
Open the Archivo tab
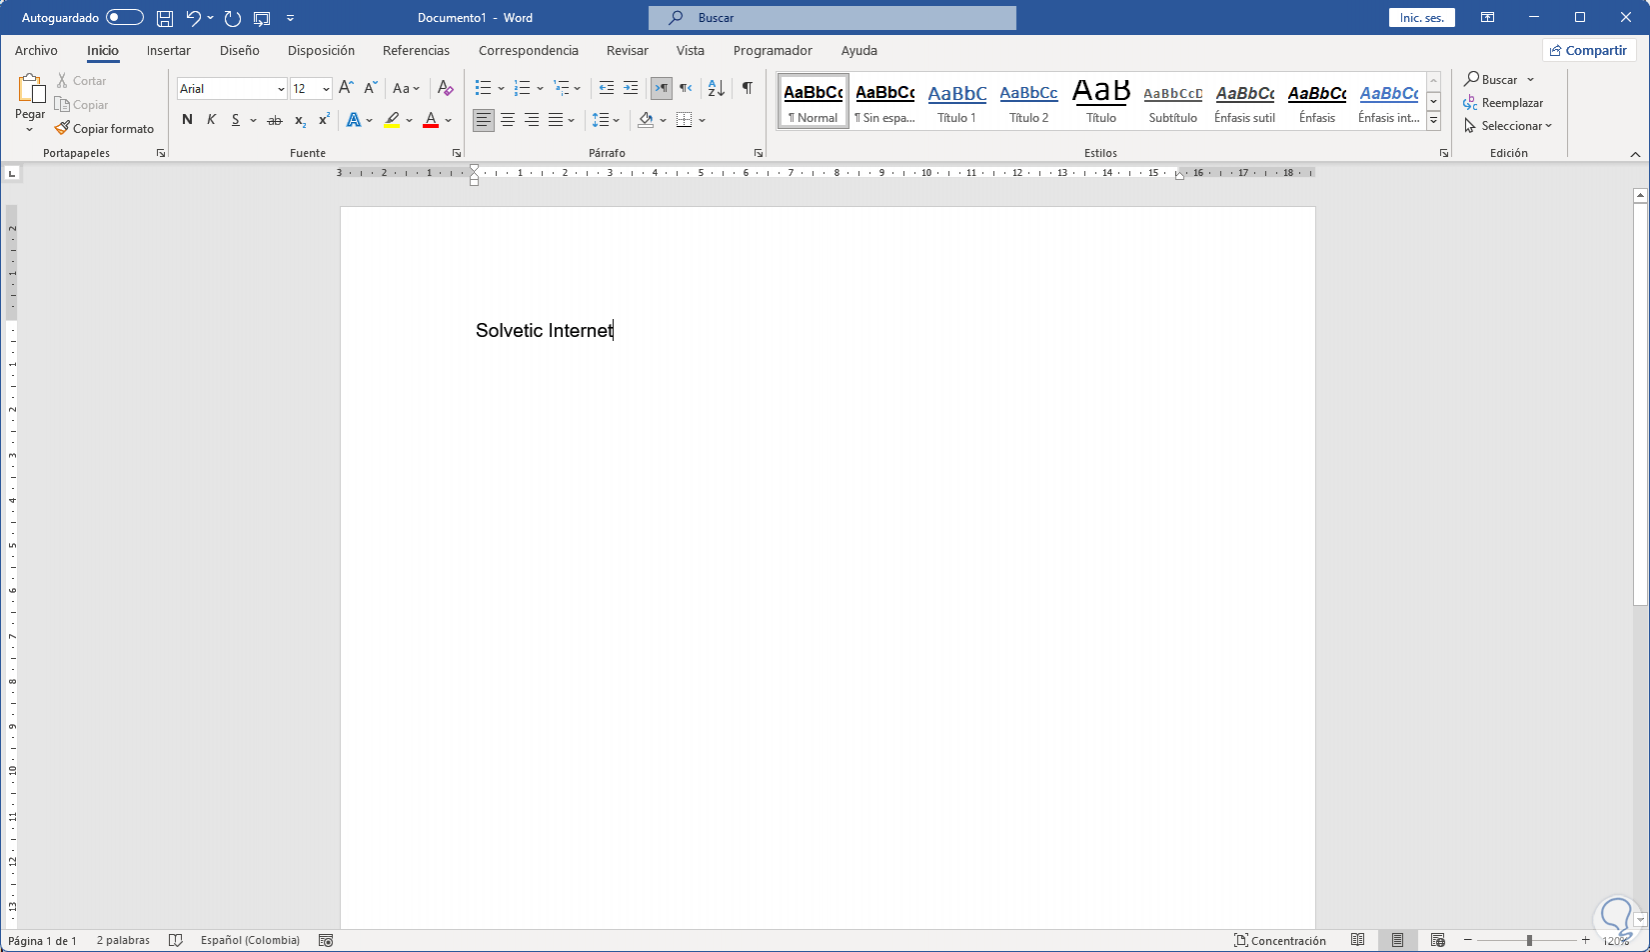point(36,50)
